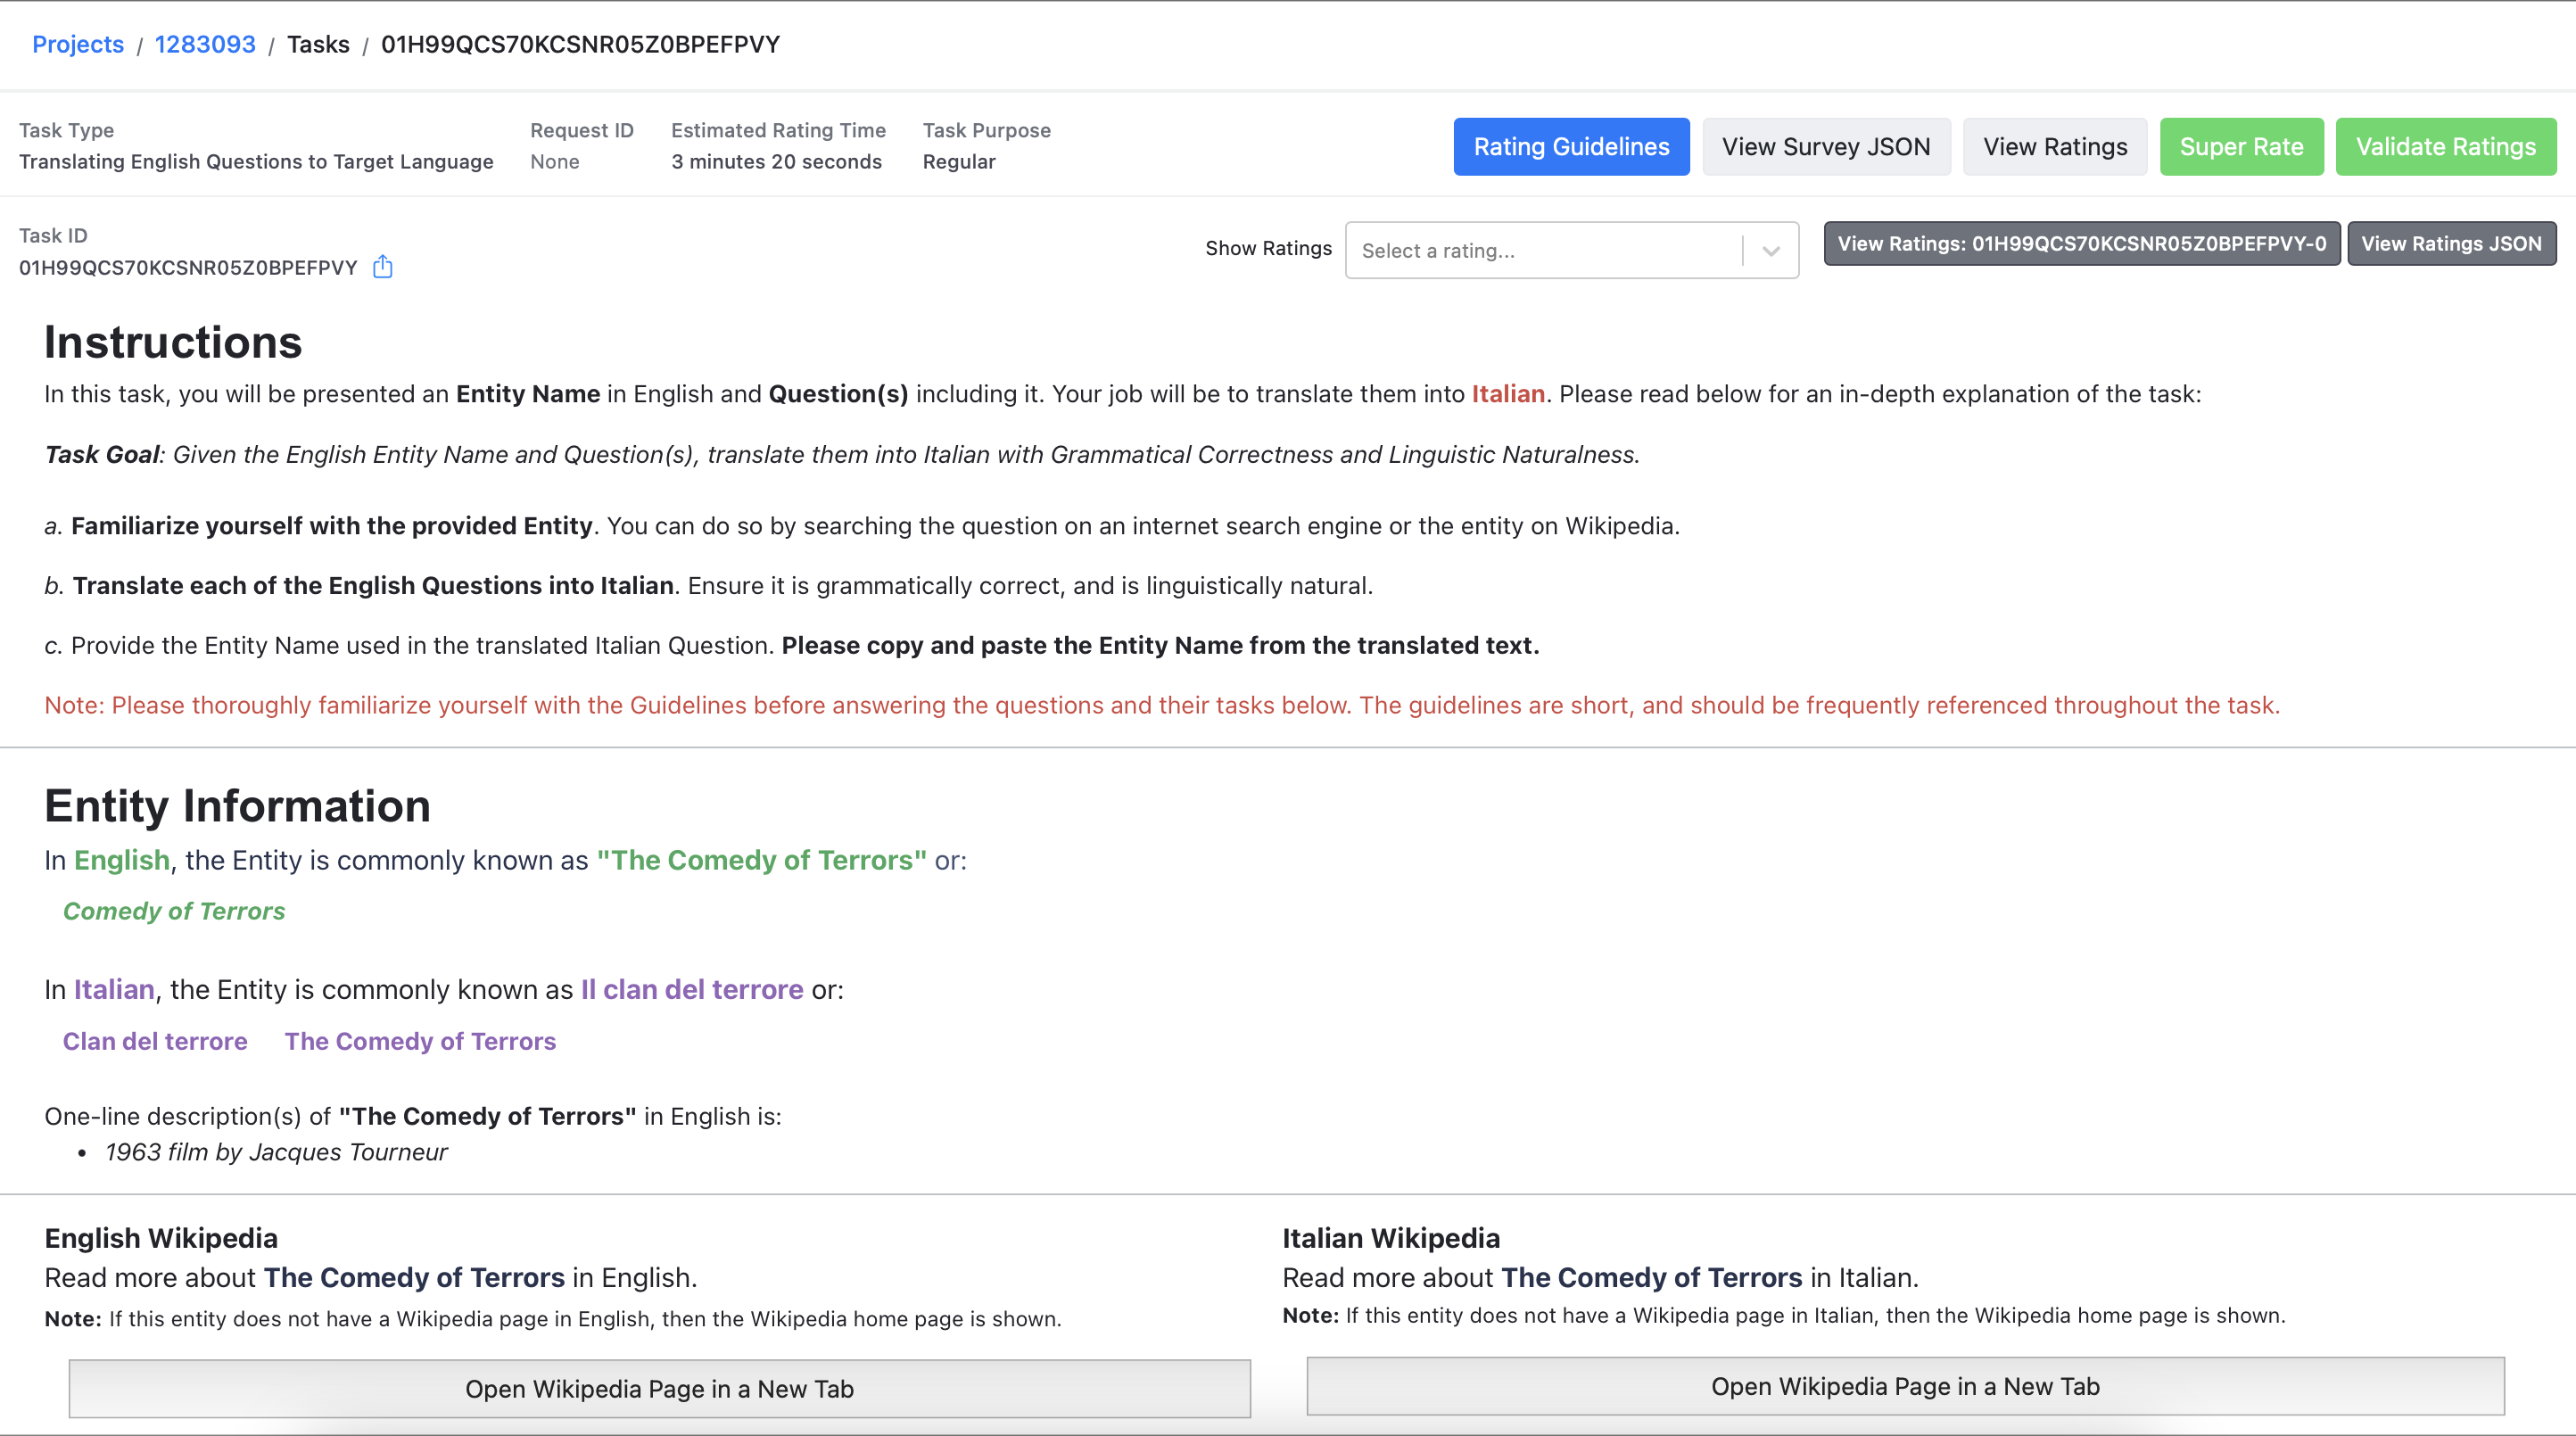Viewport: 2576px width, 1436px height.
Task: Click the Comedy of Terrors alias
Action: (x=174, y=911)
